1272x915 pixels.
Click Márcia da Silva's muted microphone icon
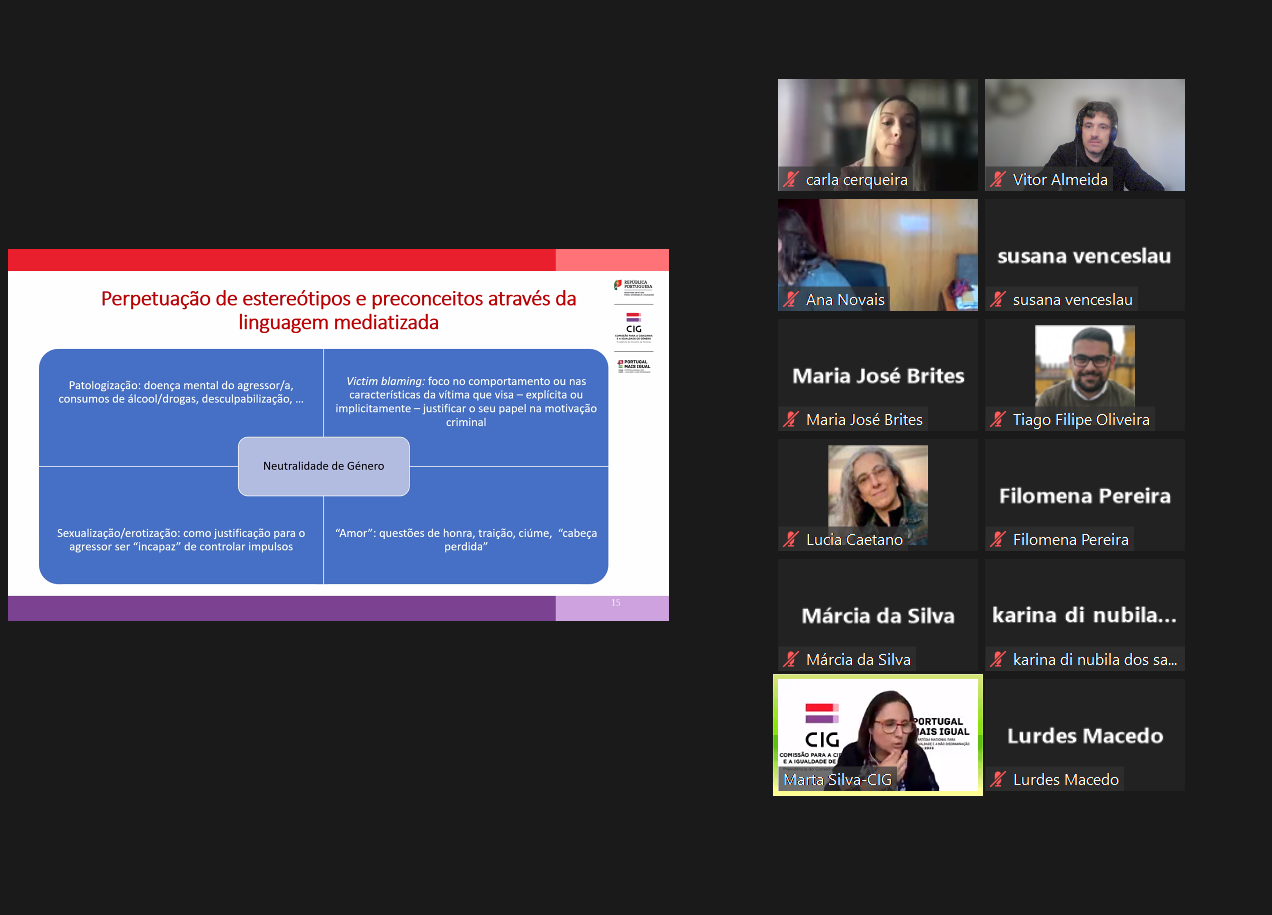pos(791,660)
